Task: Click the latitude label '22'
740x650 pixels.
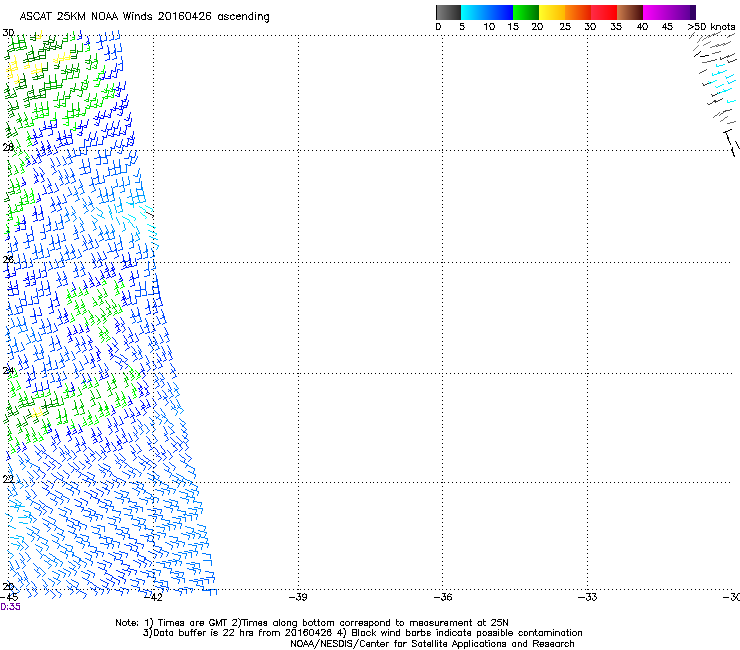Action: 8,479
